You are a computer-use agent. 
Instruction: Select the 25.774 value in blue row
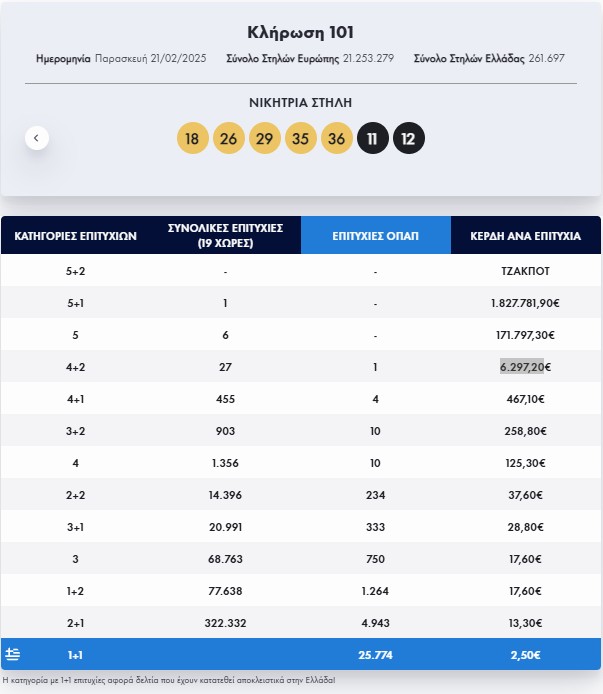pyautogui.click(x=375, y=655)
